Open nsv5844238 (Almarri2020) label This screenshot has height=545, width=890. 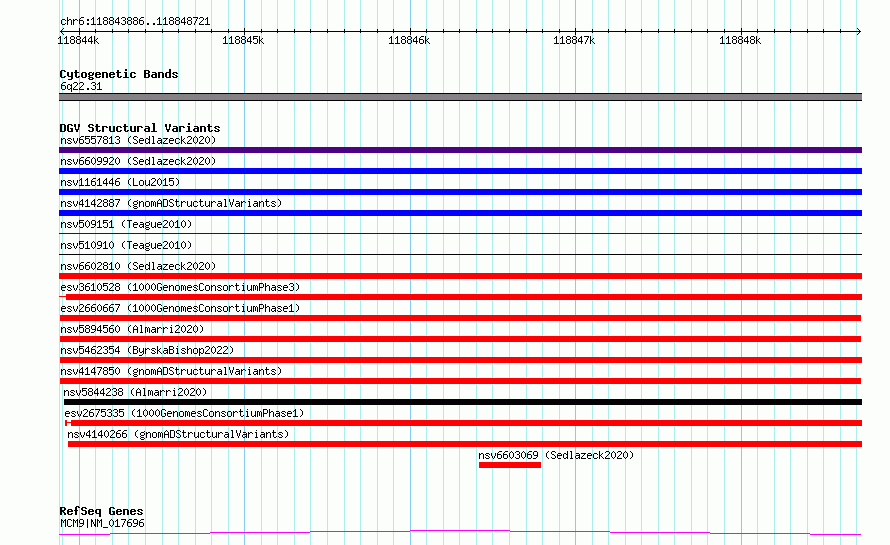click(x=135, y=392)
